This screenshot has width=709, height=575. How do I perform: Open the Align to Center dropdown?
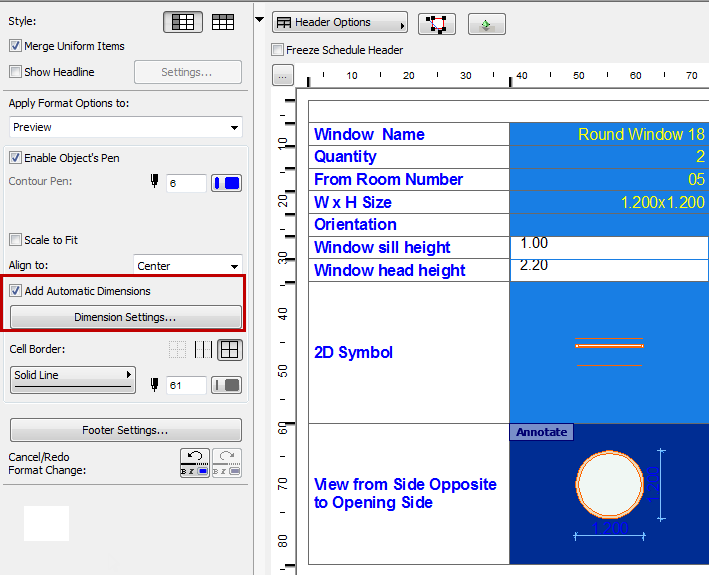tap(188, 265)
